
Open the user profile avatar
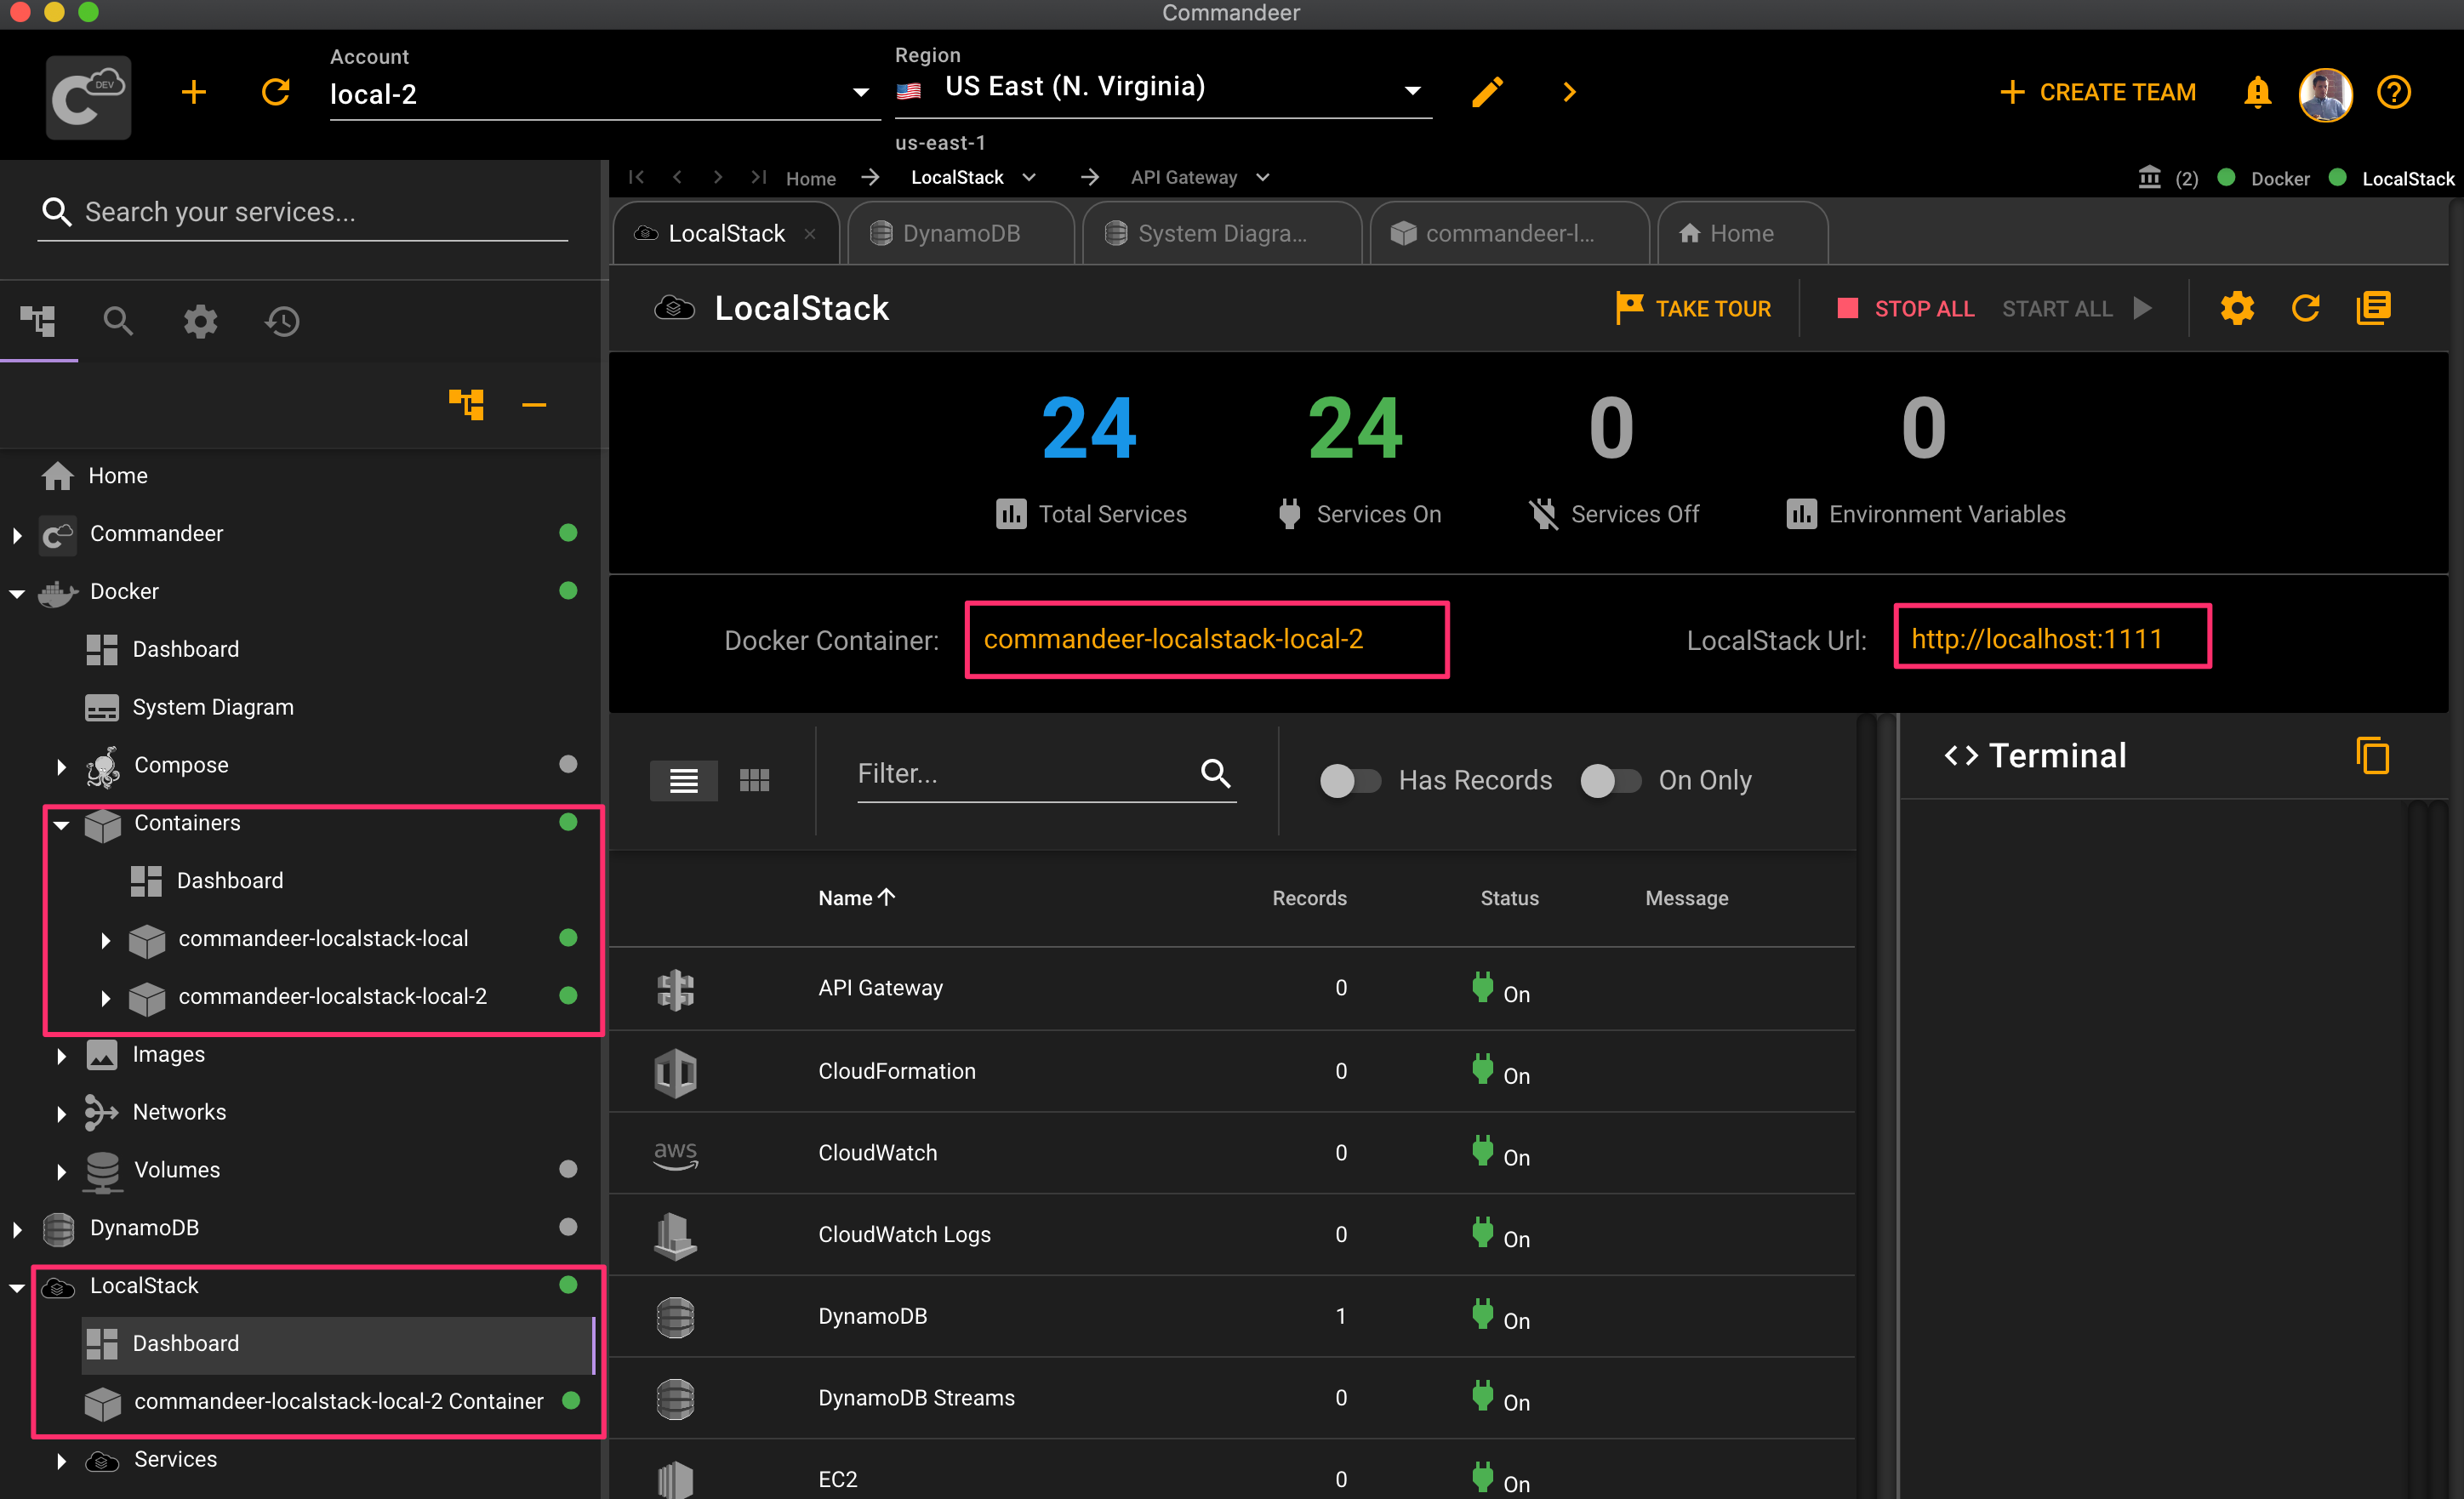click(2325, 94)
